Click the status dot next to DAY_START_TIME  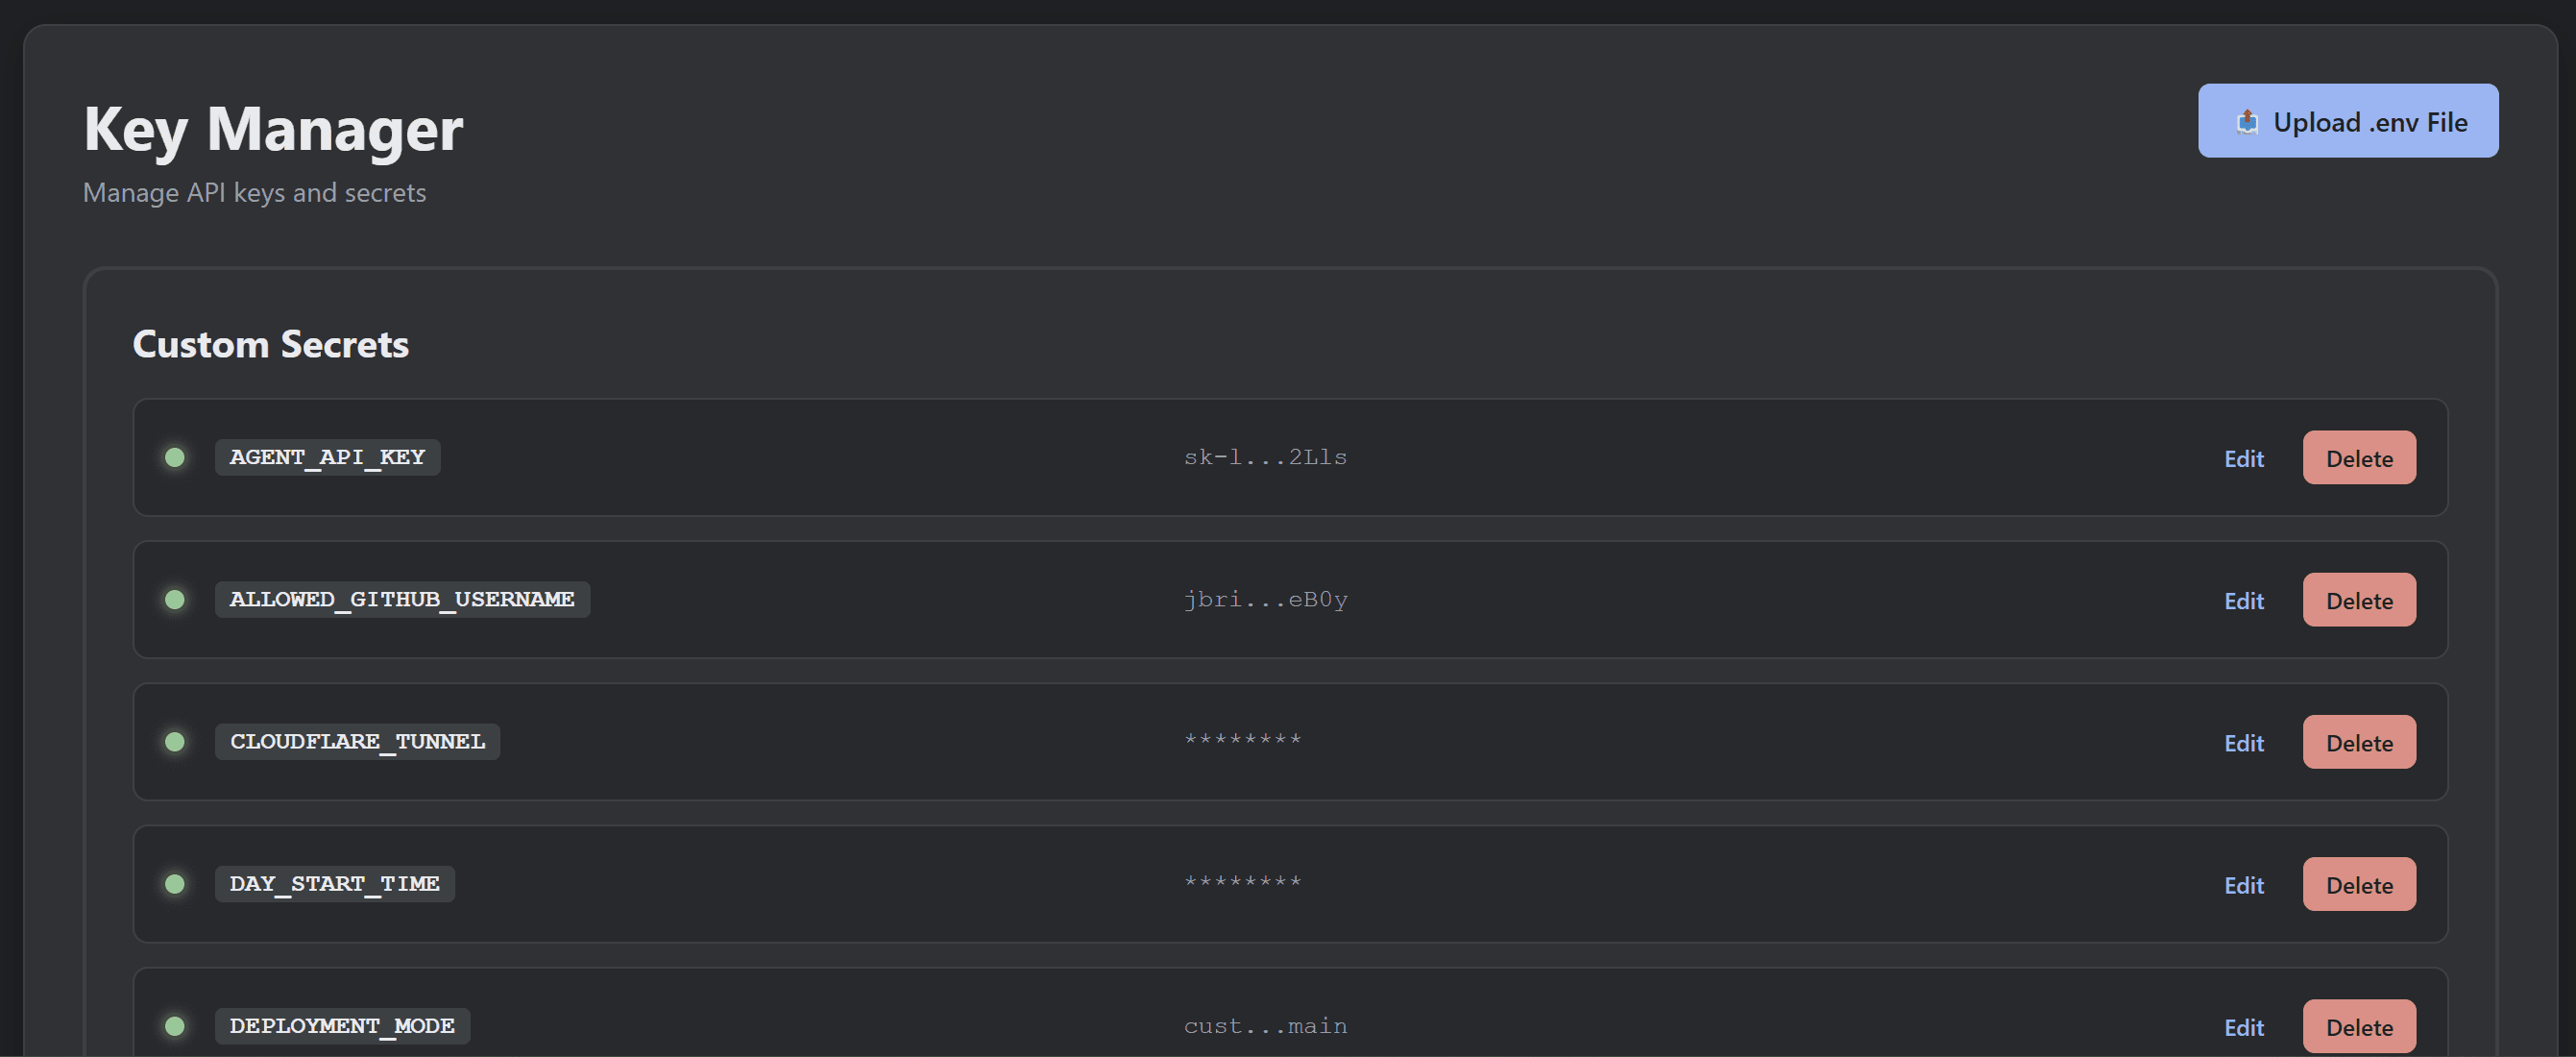point(176,884)
